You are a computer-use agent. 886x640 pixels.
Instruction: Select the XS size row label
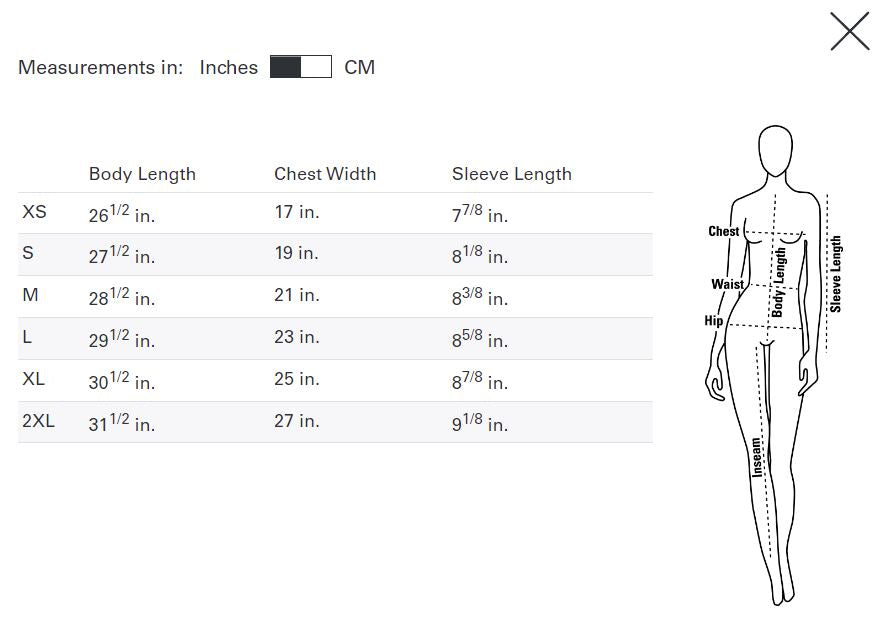(x=31, y=213)
